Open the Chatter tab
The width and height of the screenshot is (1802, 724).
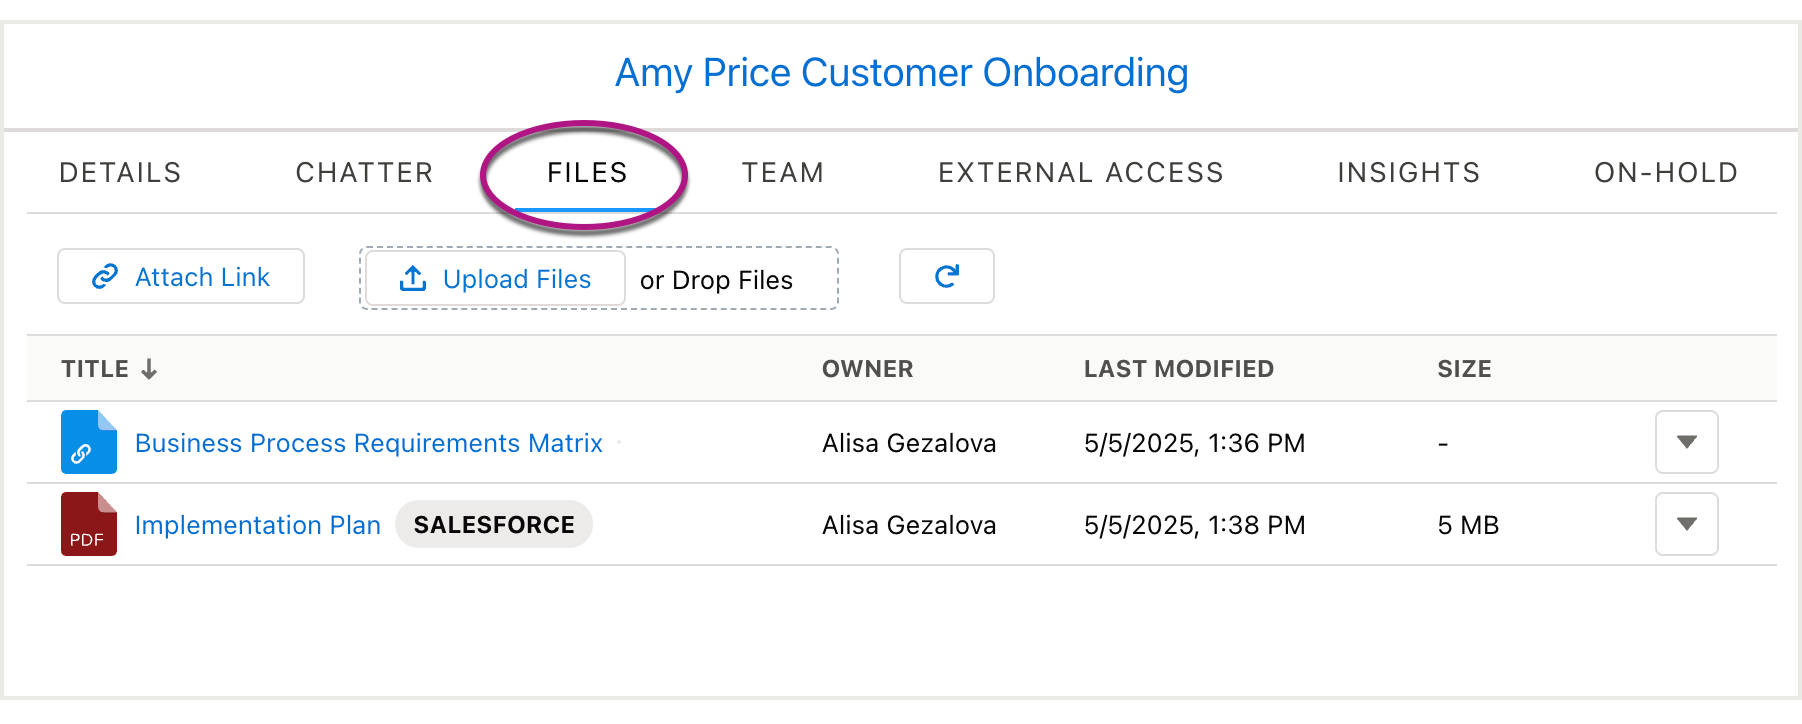(364, 173)
